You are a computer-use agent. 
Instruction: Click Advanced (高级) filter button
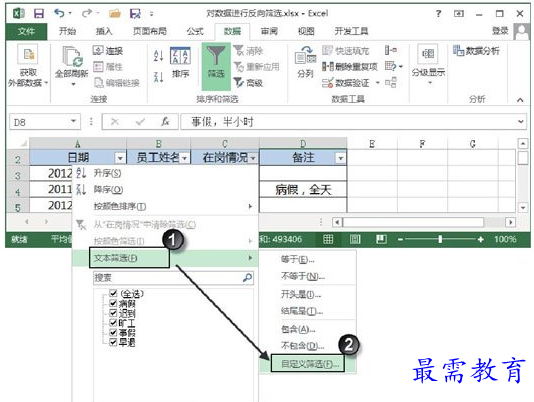248,82
